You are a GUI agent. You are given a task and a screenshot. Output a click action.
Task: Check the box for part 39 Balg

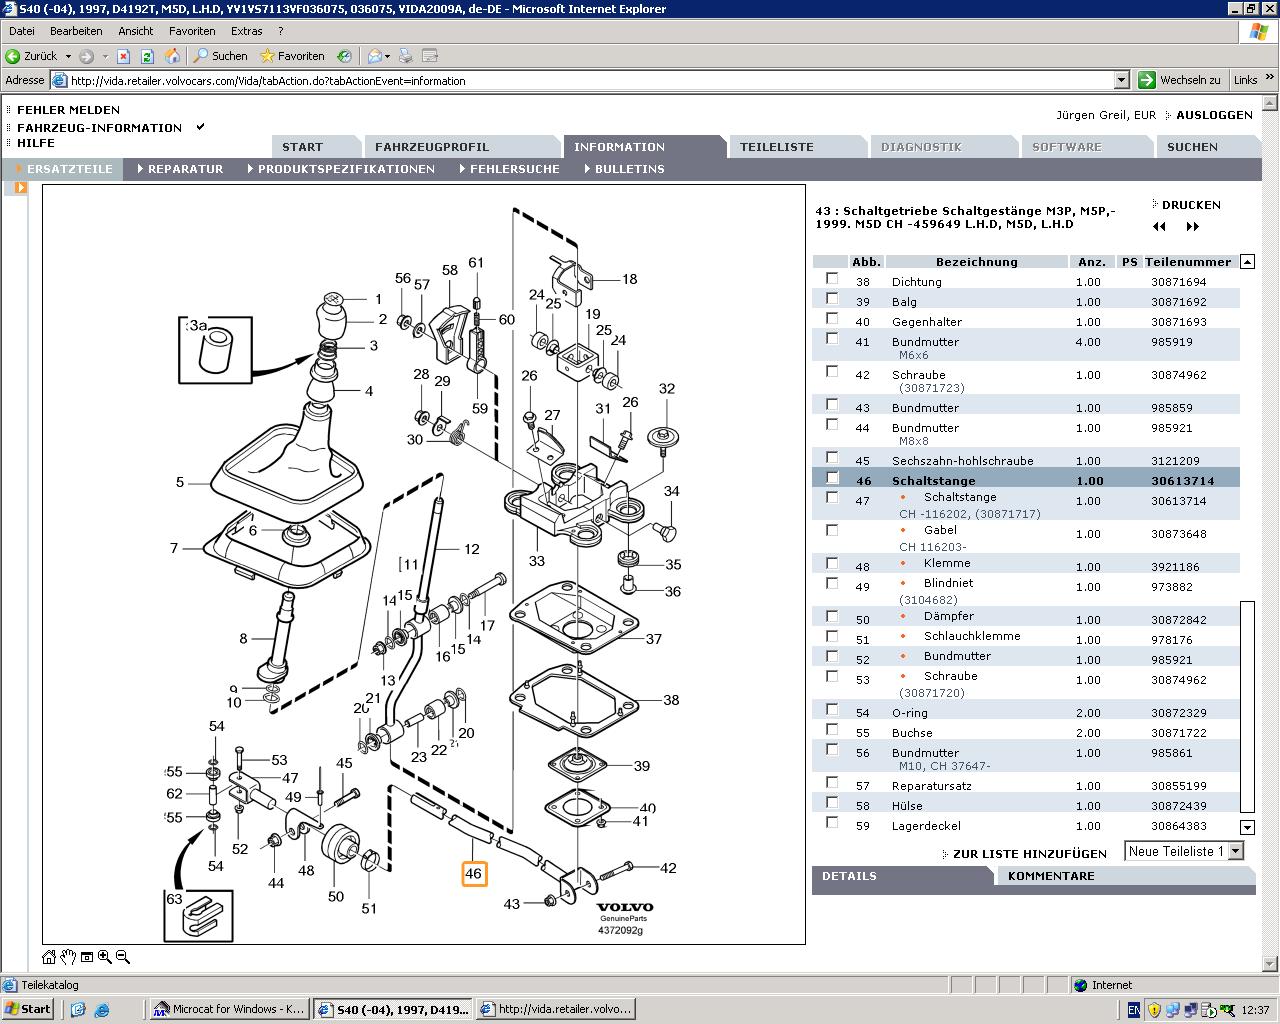click(832, 298)
